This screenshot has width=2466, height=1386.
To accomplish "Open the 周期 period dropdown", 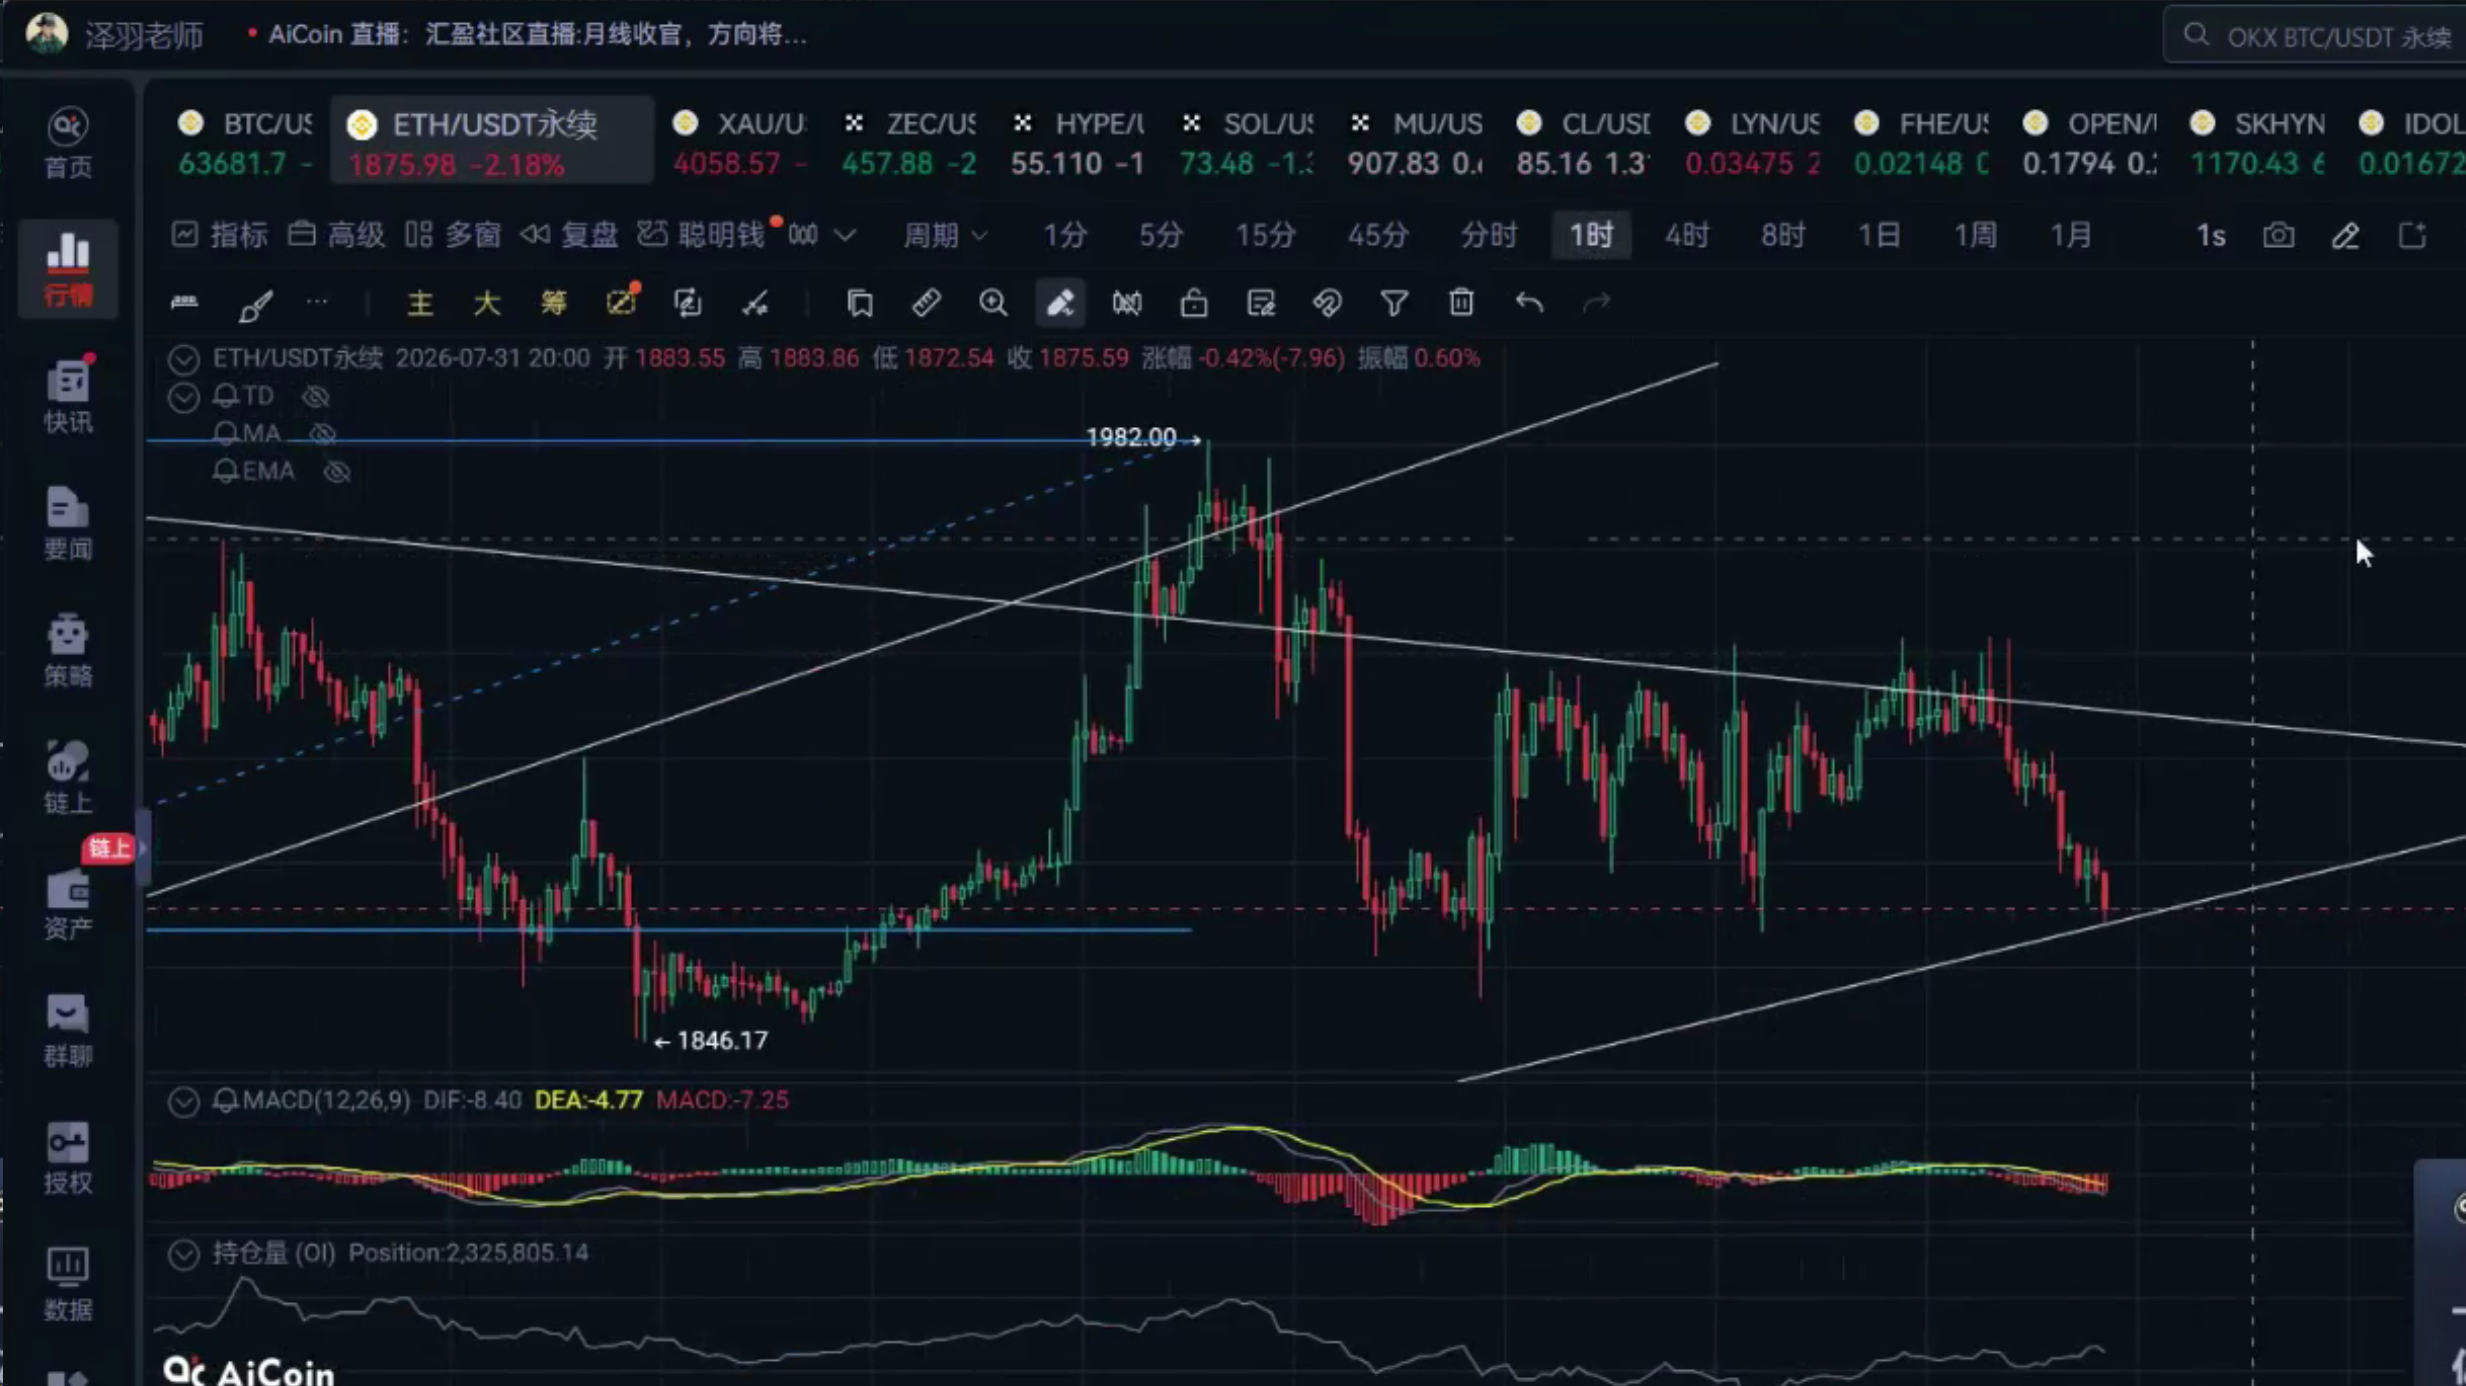I will (x=944, y=236).
